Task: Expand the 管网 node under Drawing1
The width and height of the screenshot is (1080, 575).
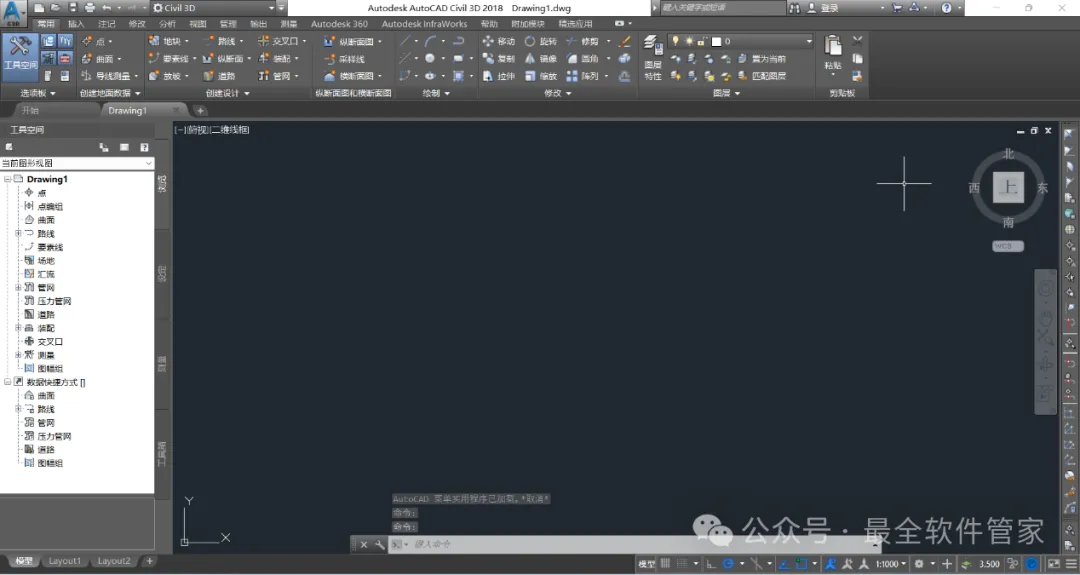Action: (19, 287)
